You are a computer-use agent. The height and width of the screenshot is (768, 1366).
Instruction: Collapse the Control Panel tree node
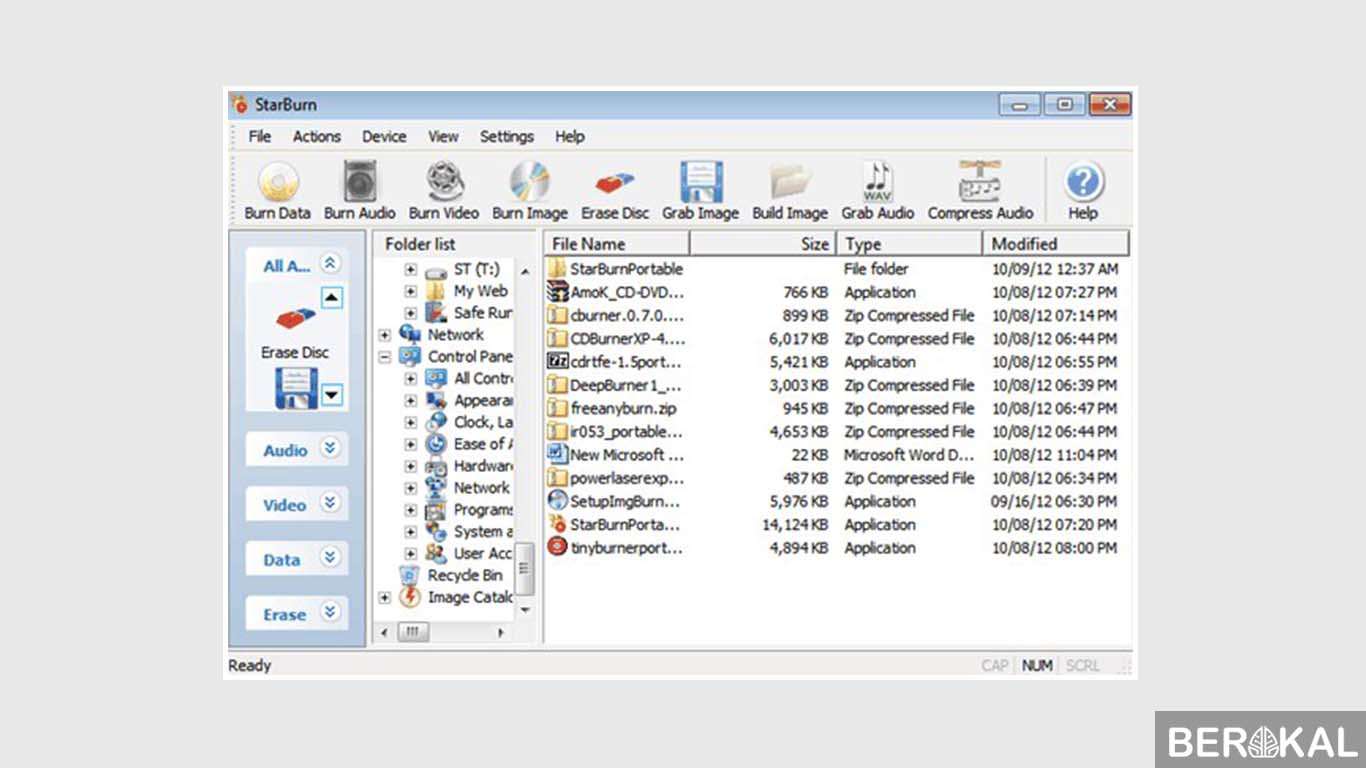tap(385, 357)
